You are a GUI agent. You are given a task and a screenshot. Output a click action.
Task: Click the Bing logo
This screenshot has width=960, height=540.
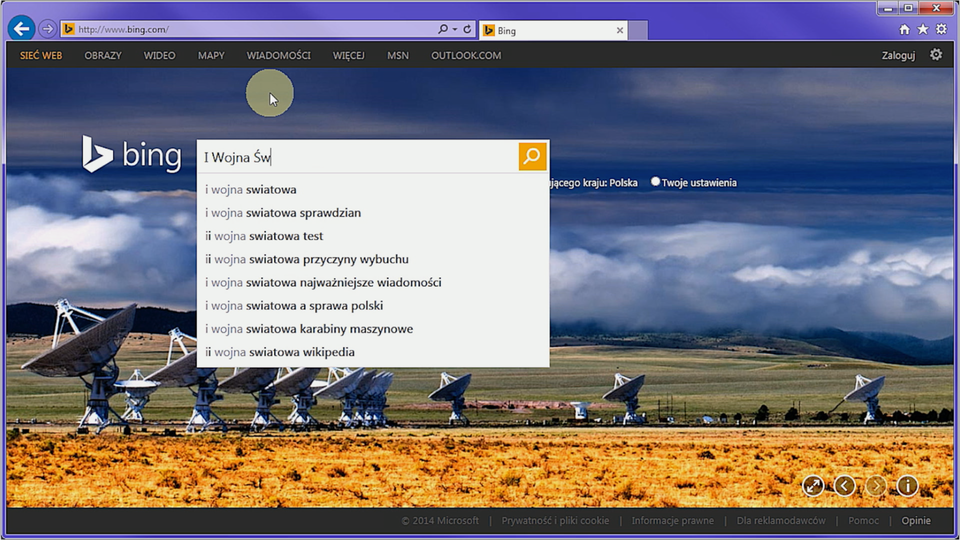[x=132, y=154]
